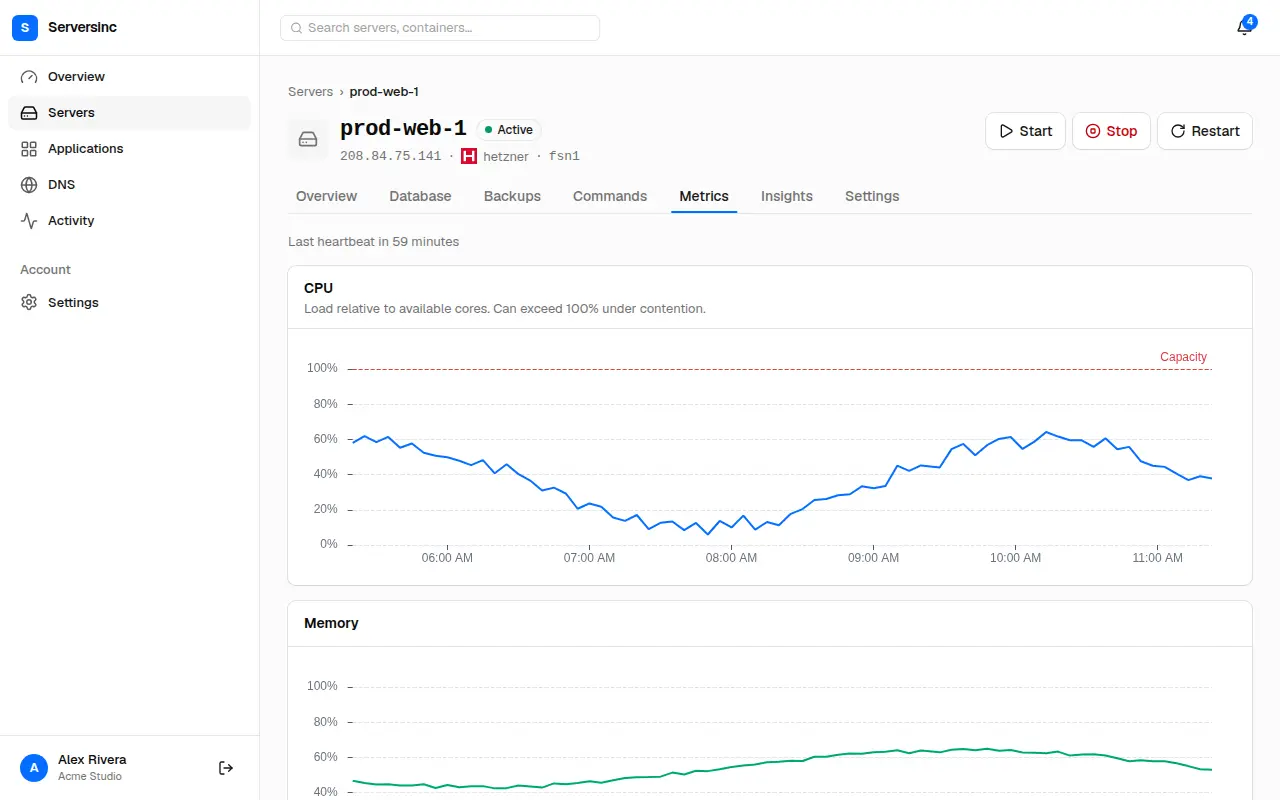Click the Capacity label on CPU chart
Image resolution: width=1280 pixels, height=800 pixels.
[1183, 357]
